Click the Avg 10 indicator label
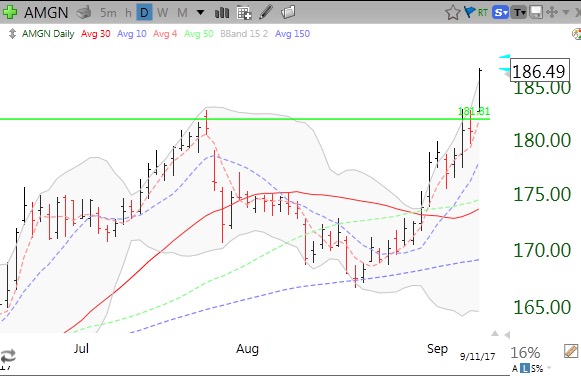 point(132,34)
